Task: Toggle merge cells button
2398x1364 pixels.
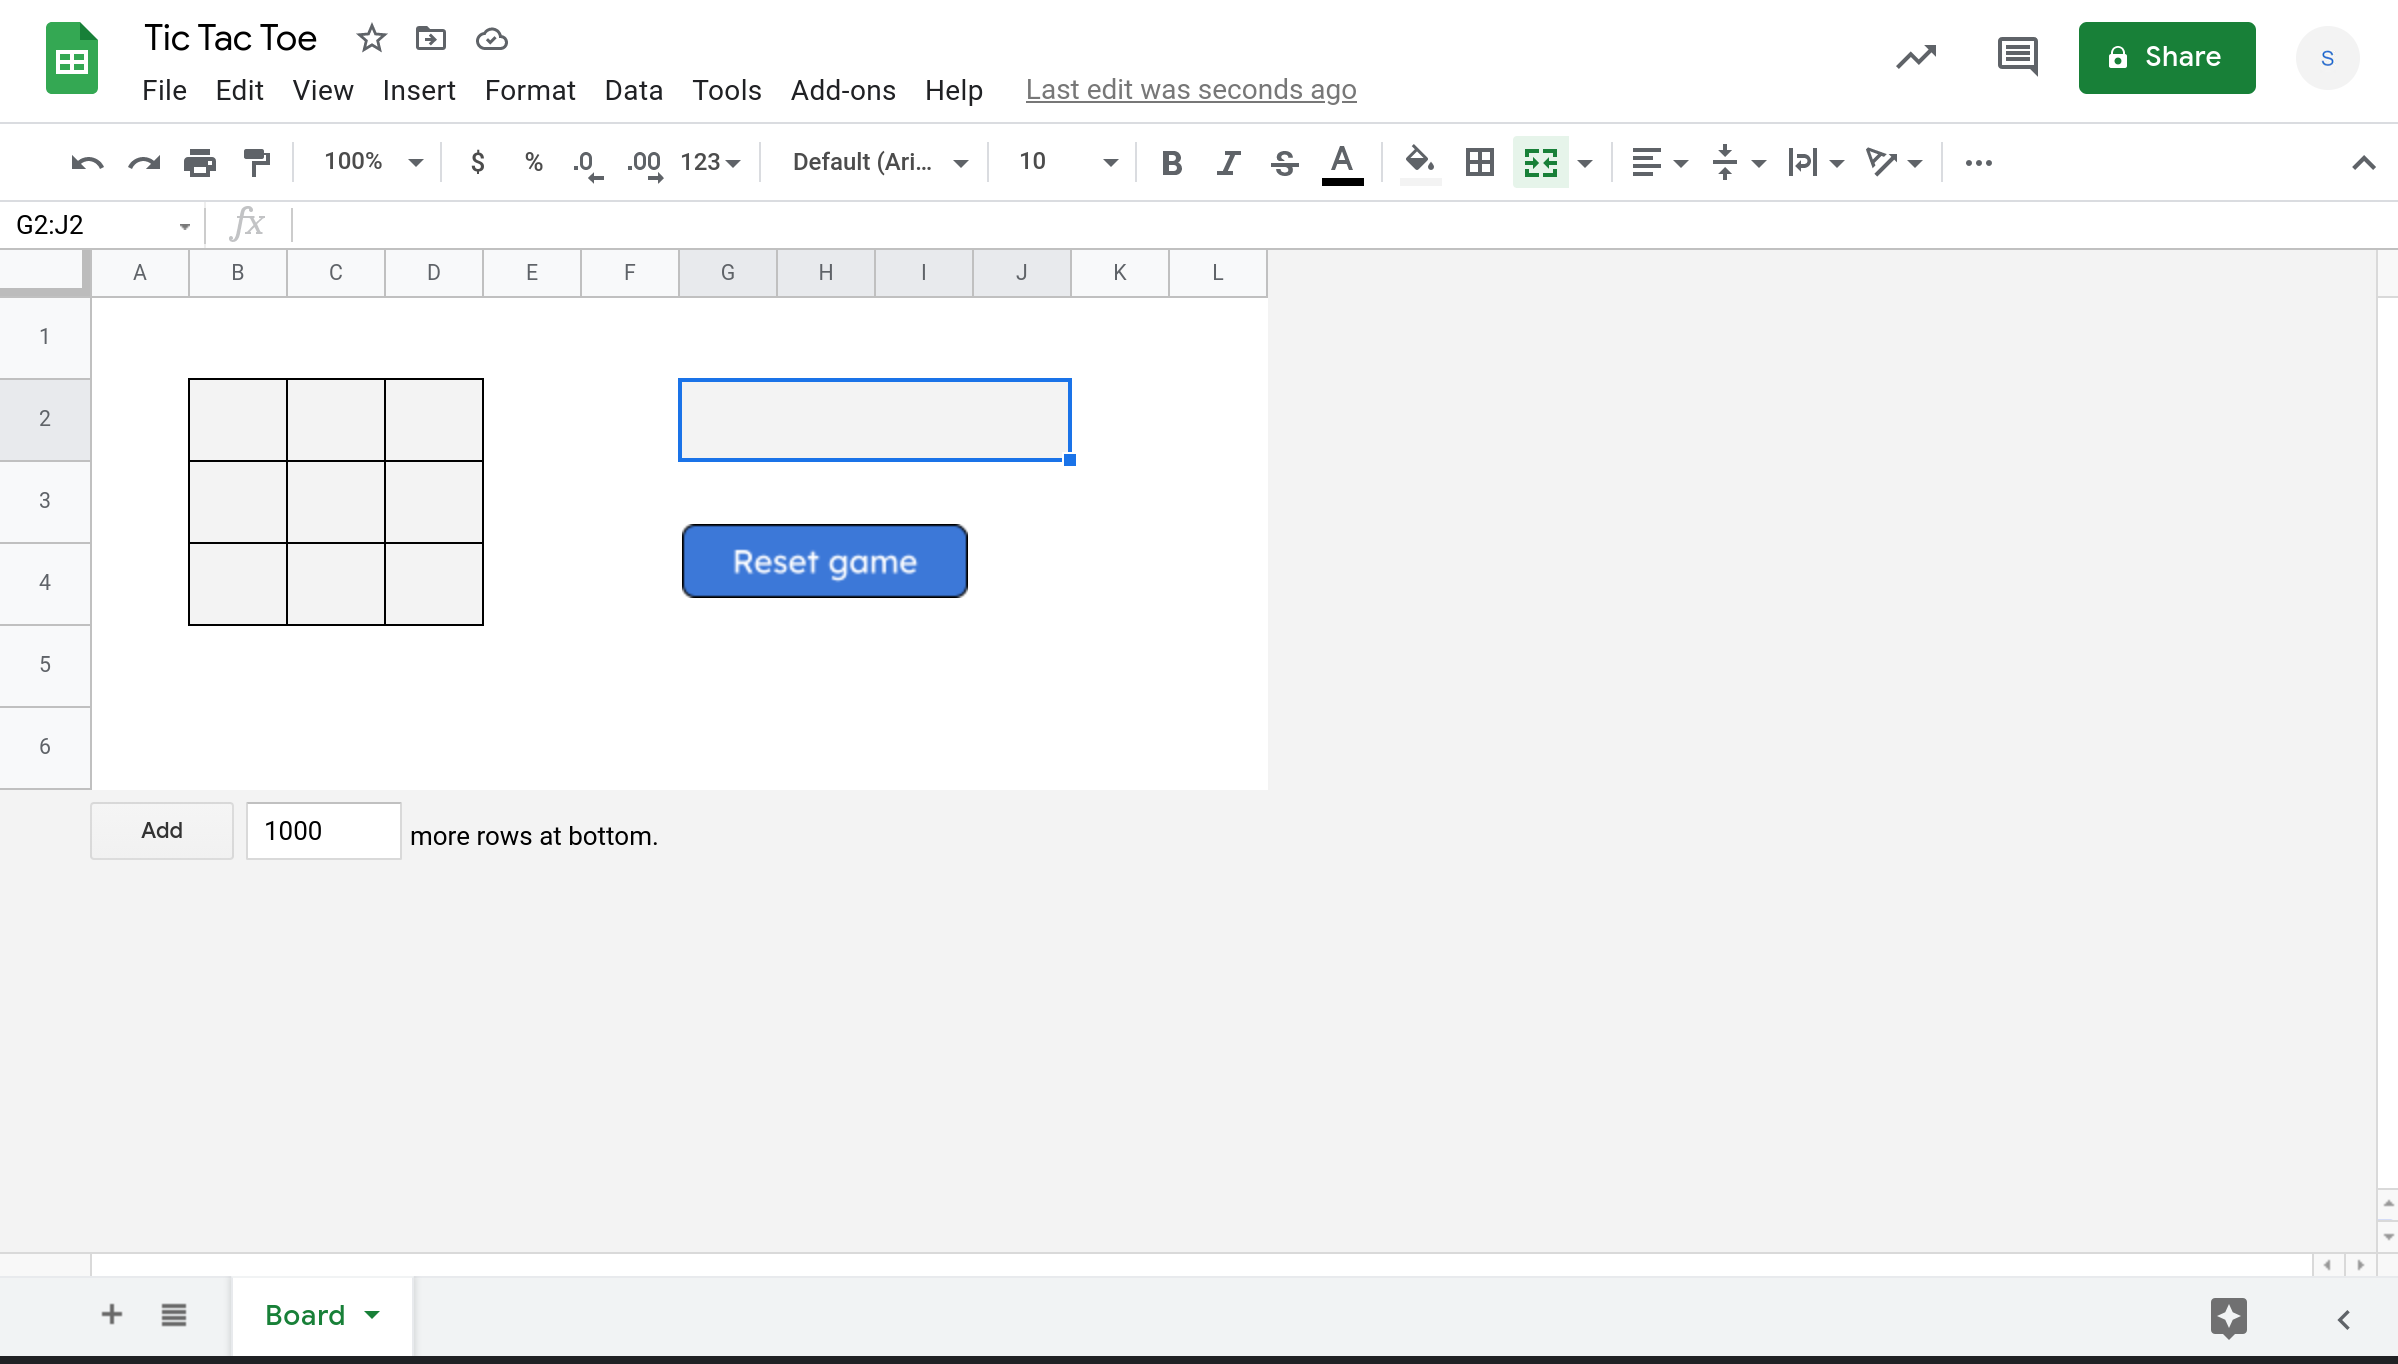Action: [x=1541, y=162]
